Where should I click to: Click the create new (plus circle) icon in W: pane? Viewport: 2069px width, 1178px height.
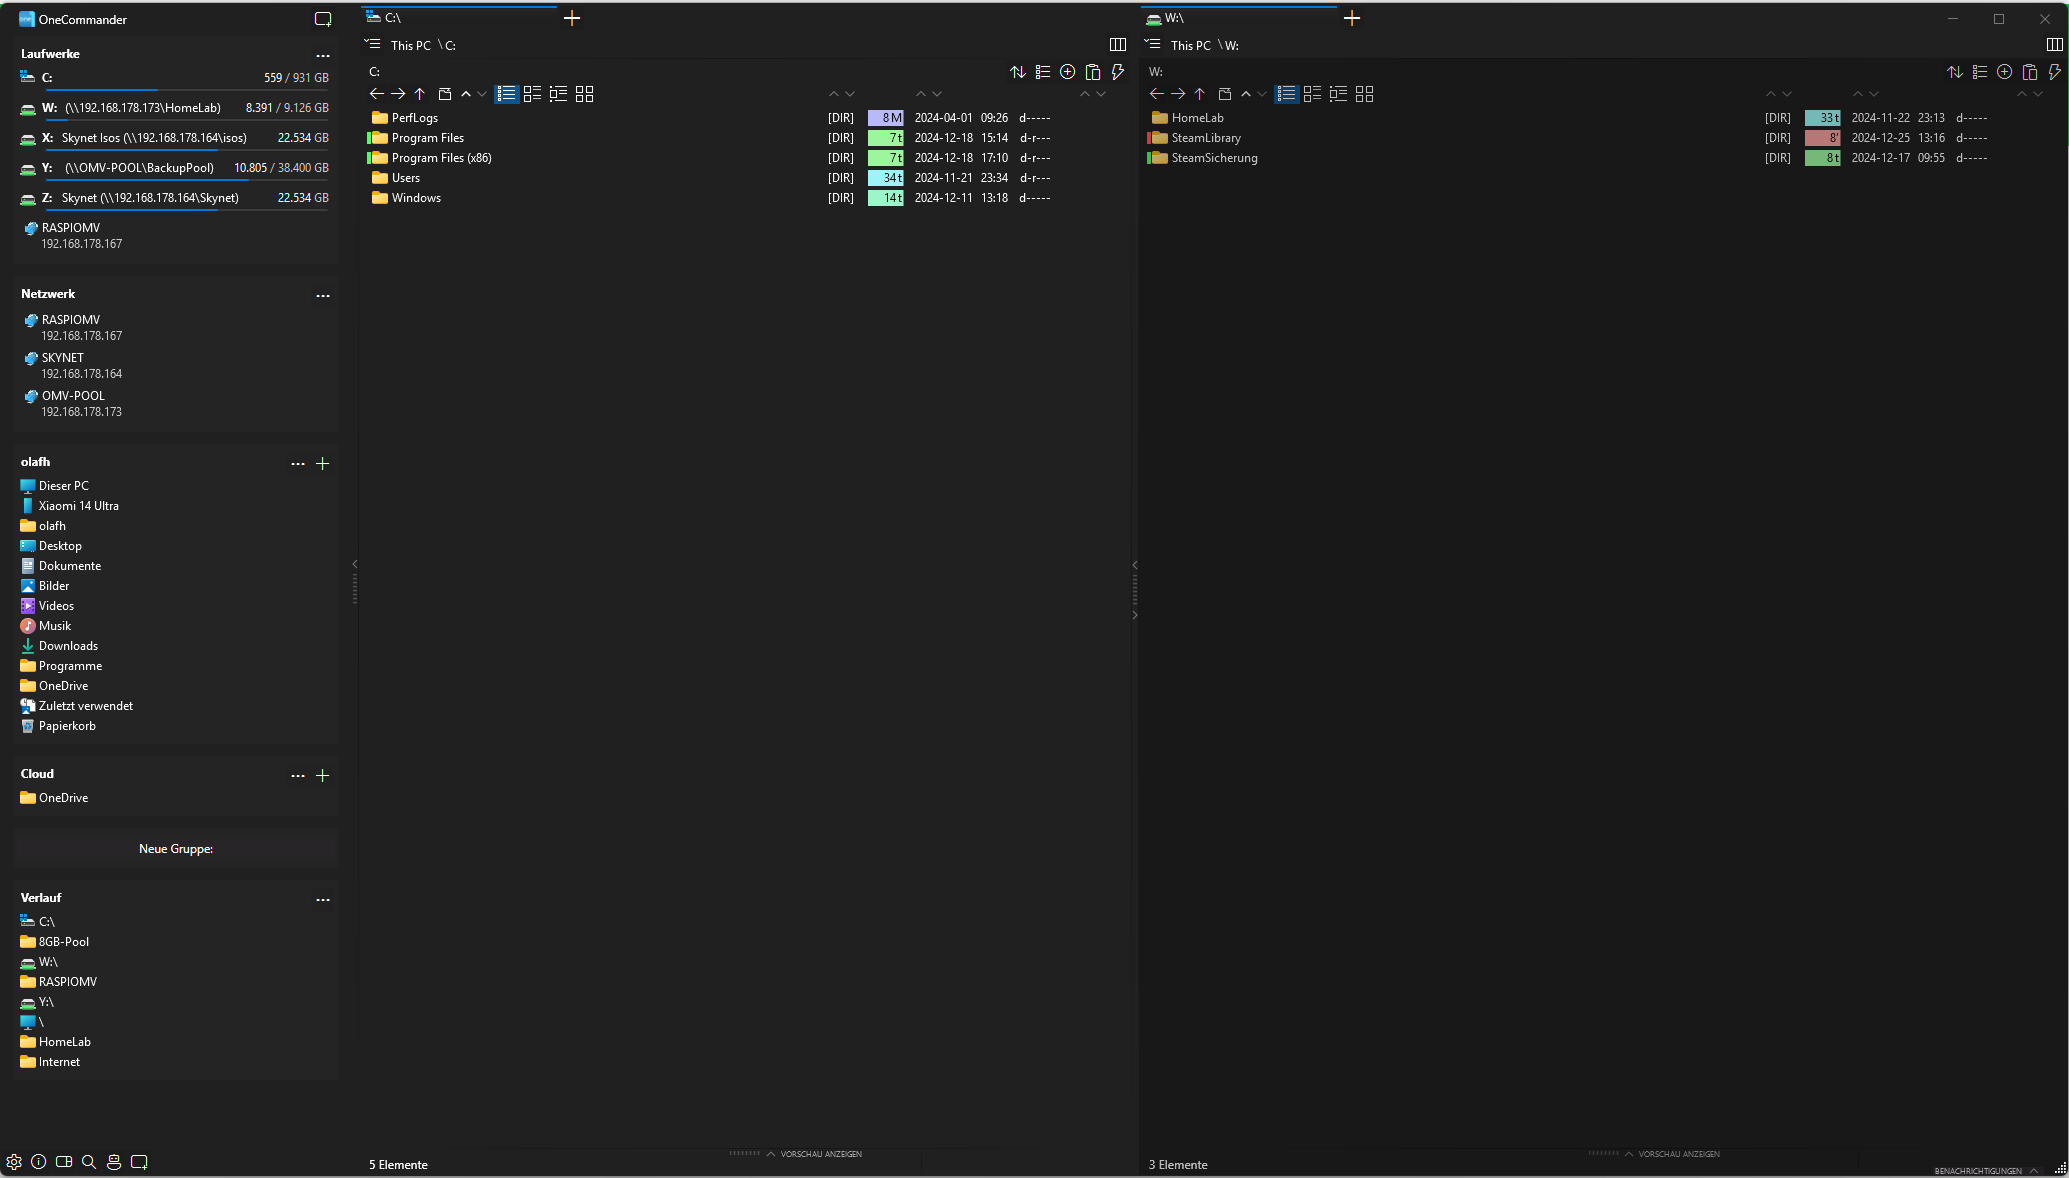(x=2005, y=72)
